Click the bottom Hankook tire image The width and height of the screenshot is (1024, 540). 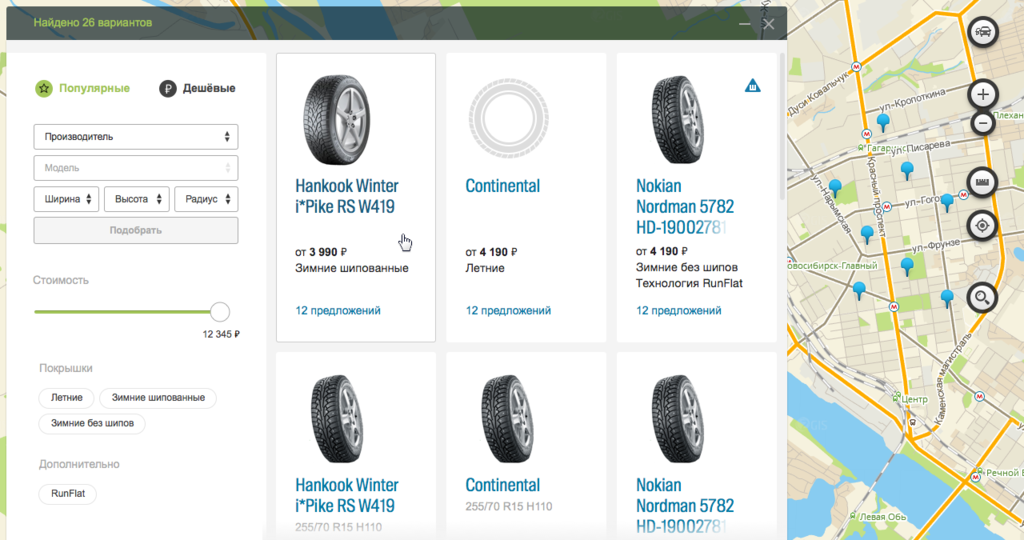coord(336,419)
